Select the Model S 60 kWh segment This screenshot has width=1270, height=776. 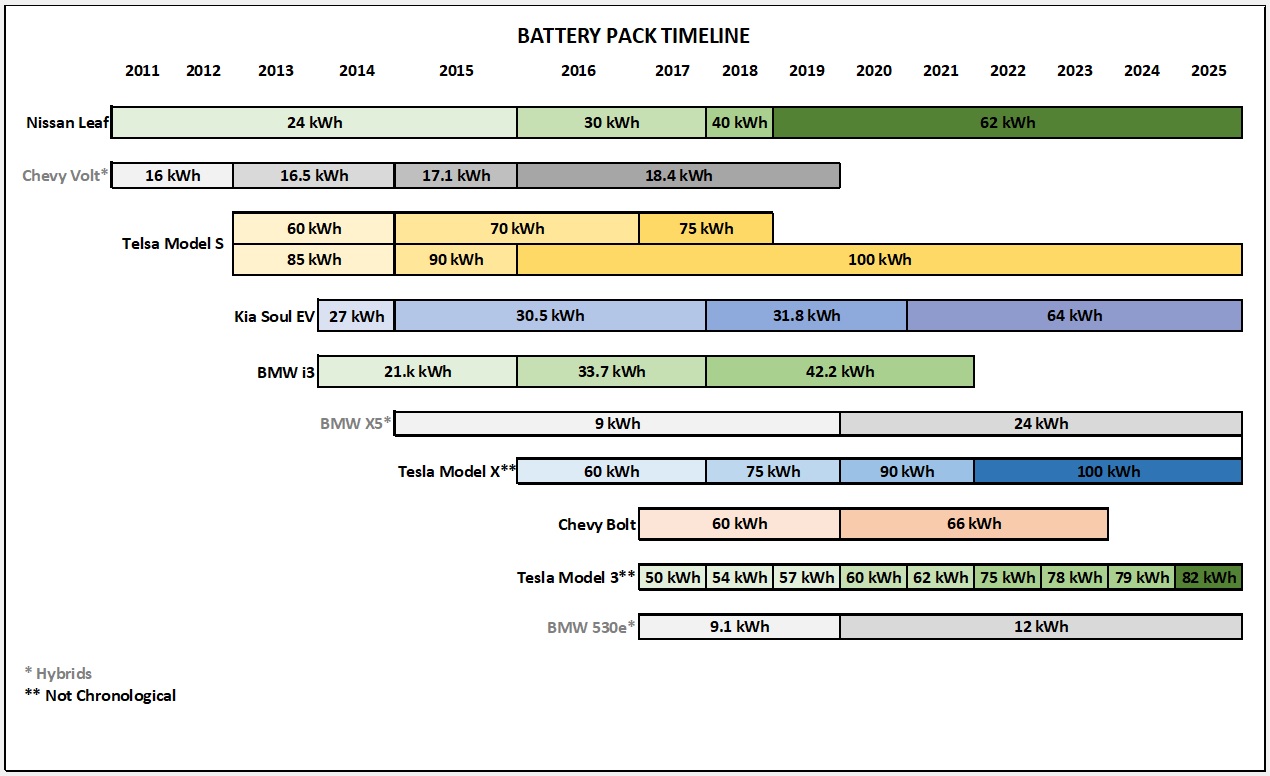click(314, 228)
